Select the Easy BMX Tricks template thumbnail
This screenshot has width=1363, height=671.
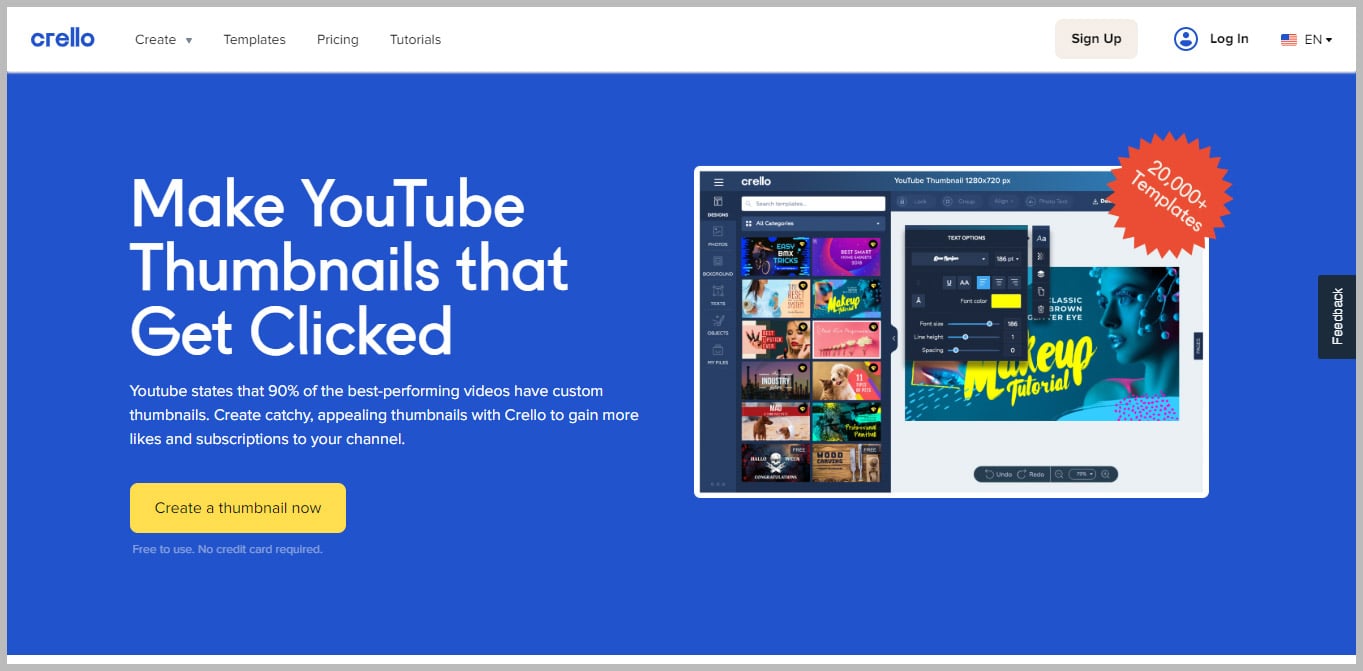(x=776, y=257)
